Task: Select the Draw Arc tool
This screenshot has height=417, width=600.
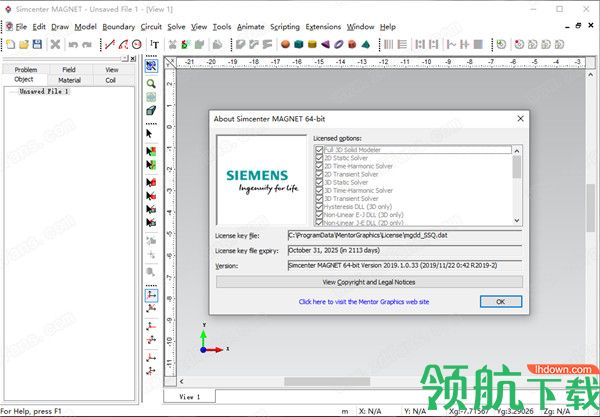Action: 123,44
